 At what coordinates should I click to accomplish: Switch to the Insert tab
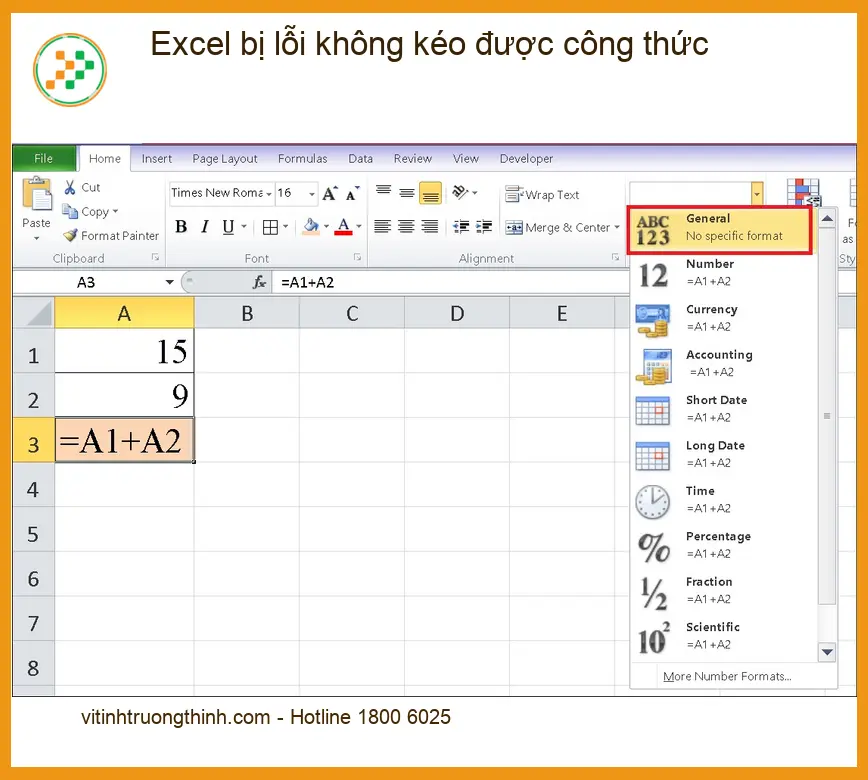(157, 159)
